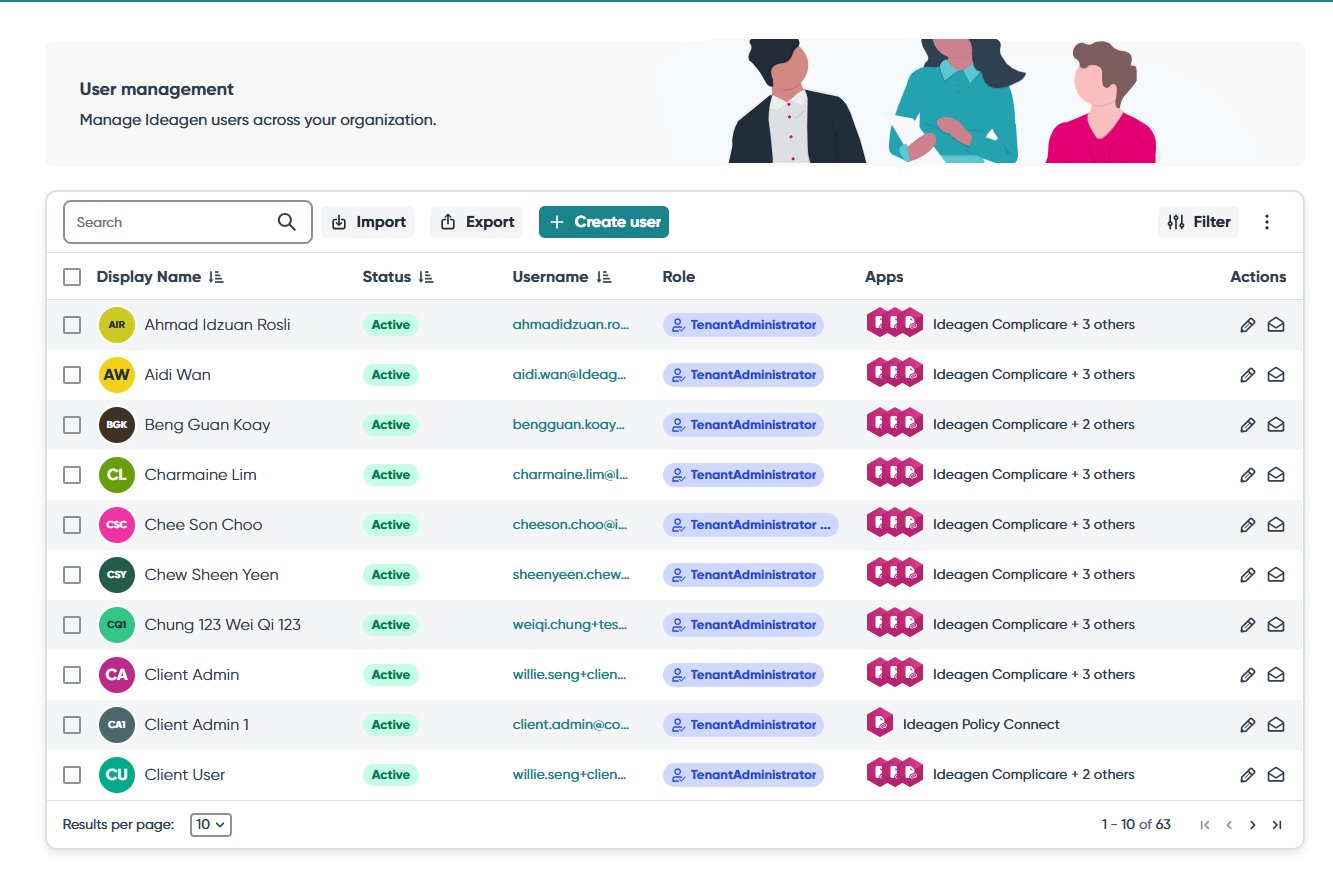Screen dimensions: 1333x876
Task: Click the AW avatar of Aidi Wan
Action: point(116,375)
